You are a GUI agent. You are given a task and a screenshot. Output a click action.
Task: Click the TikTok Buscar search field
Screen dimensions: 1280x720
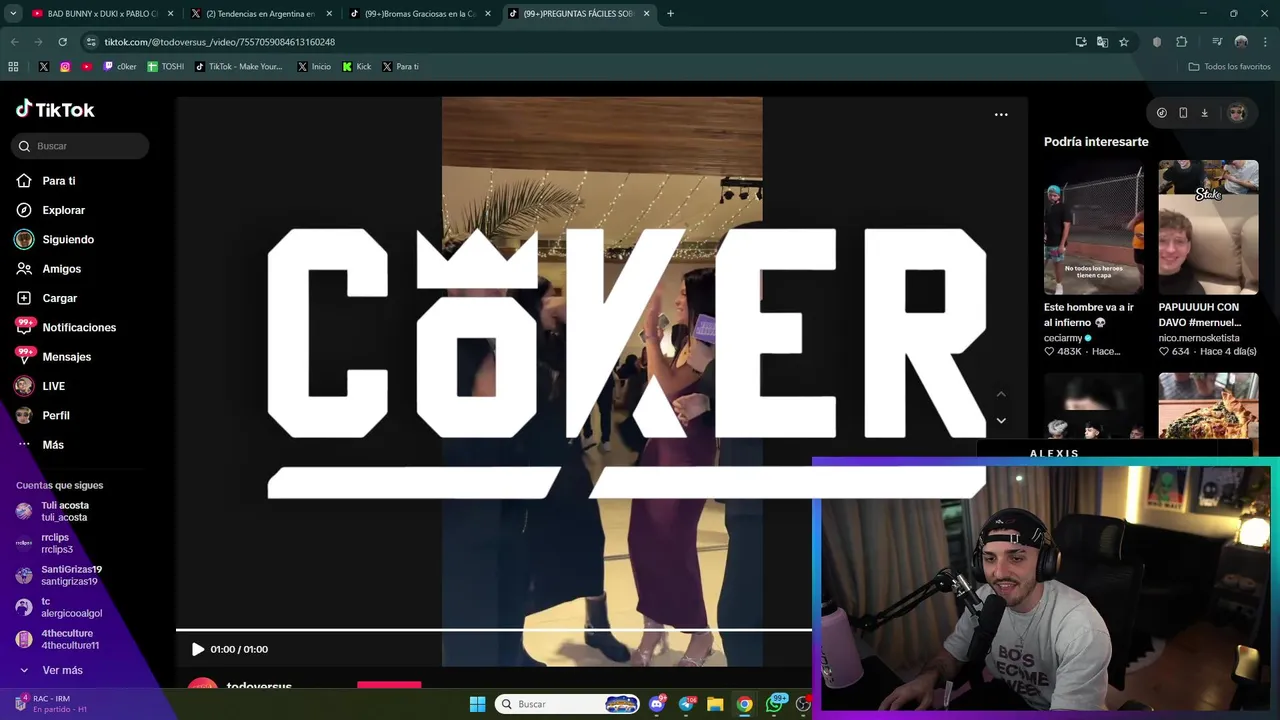pyautogui.click(x=80, y=146)
